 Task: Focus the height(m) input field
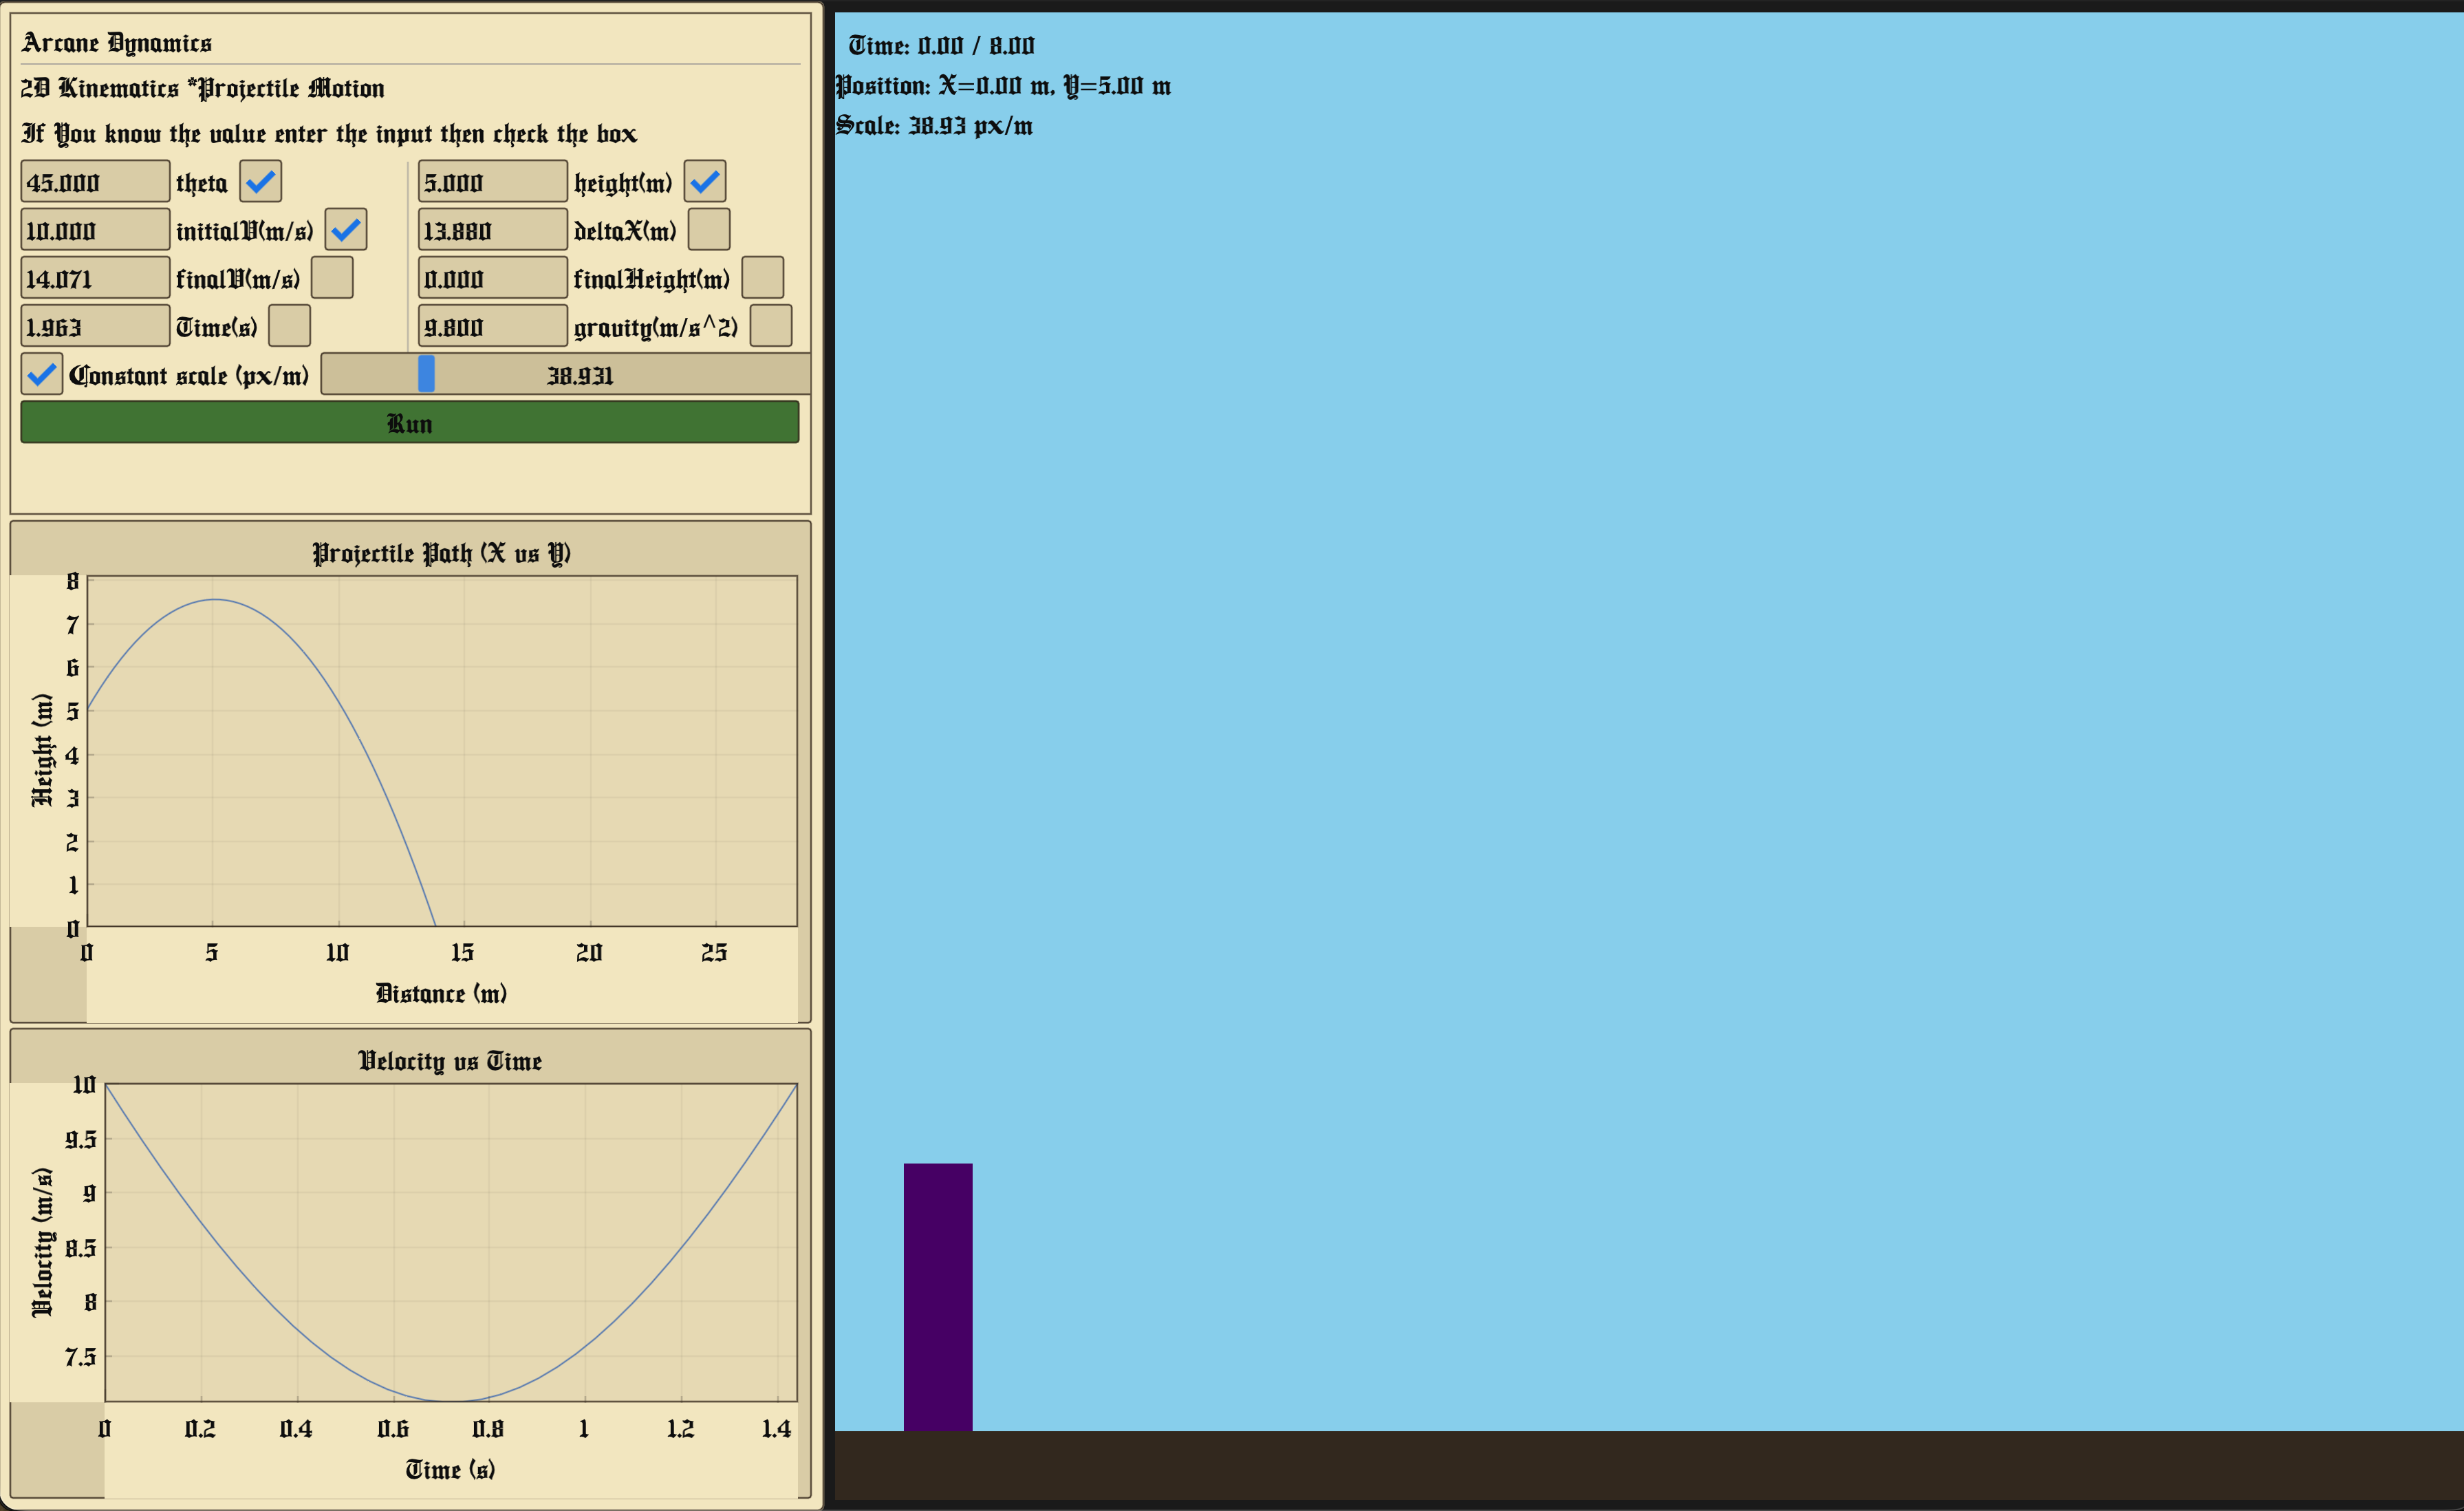tap(492, 182)
